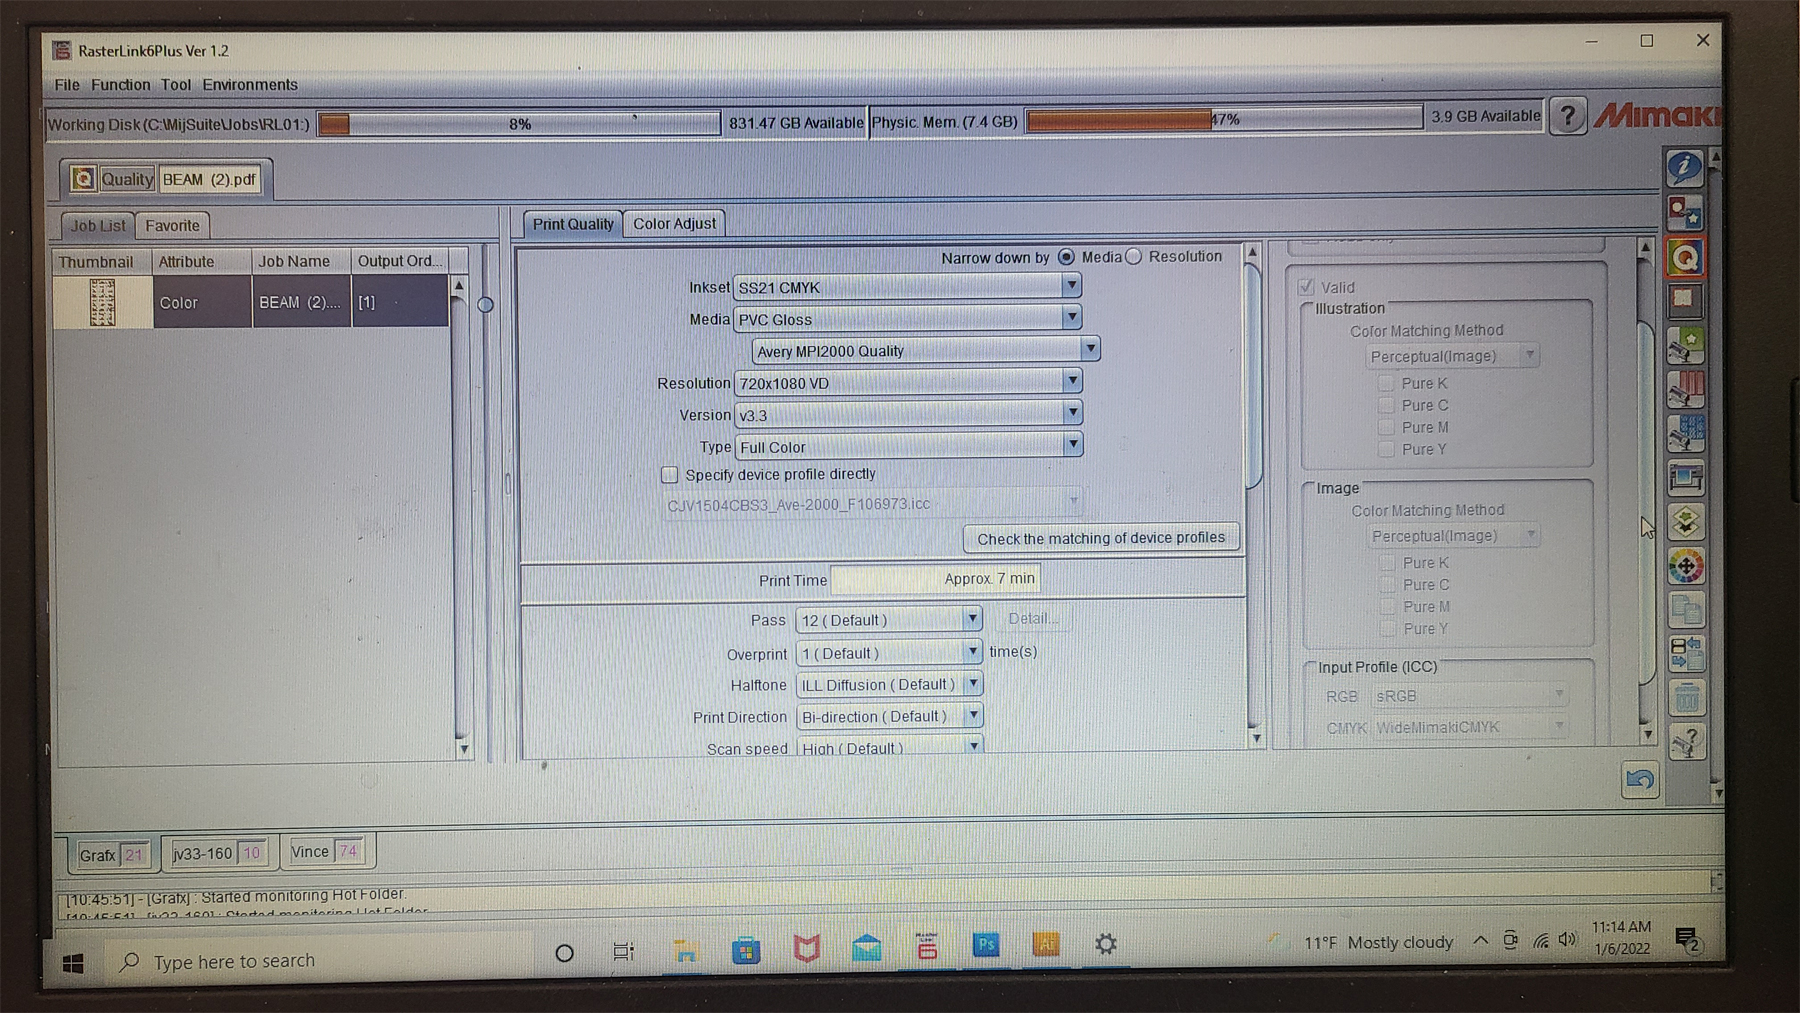Open the job Properties info icon
The image size is (1800, 1013).
[1684, 168]
